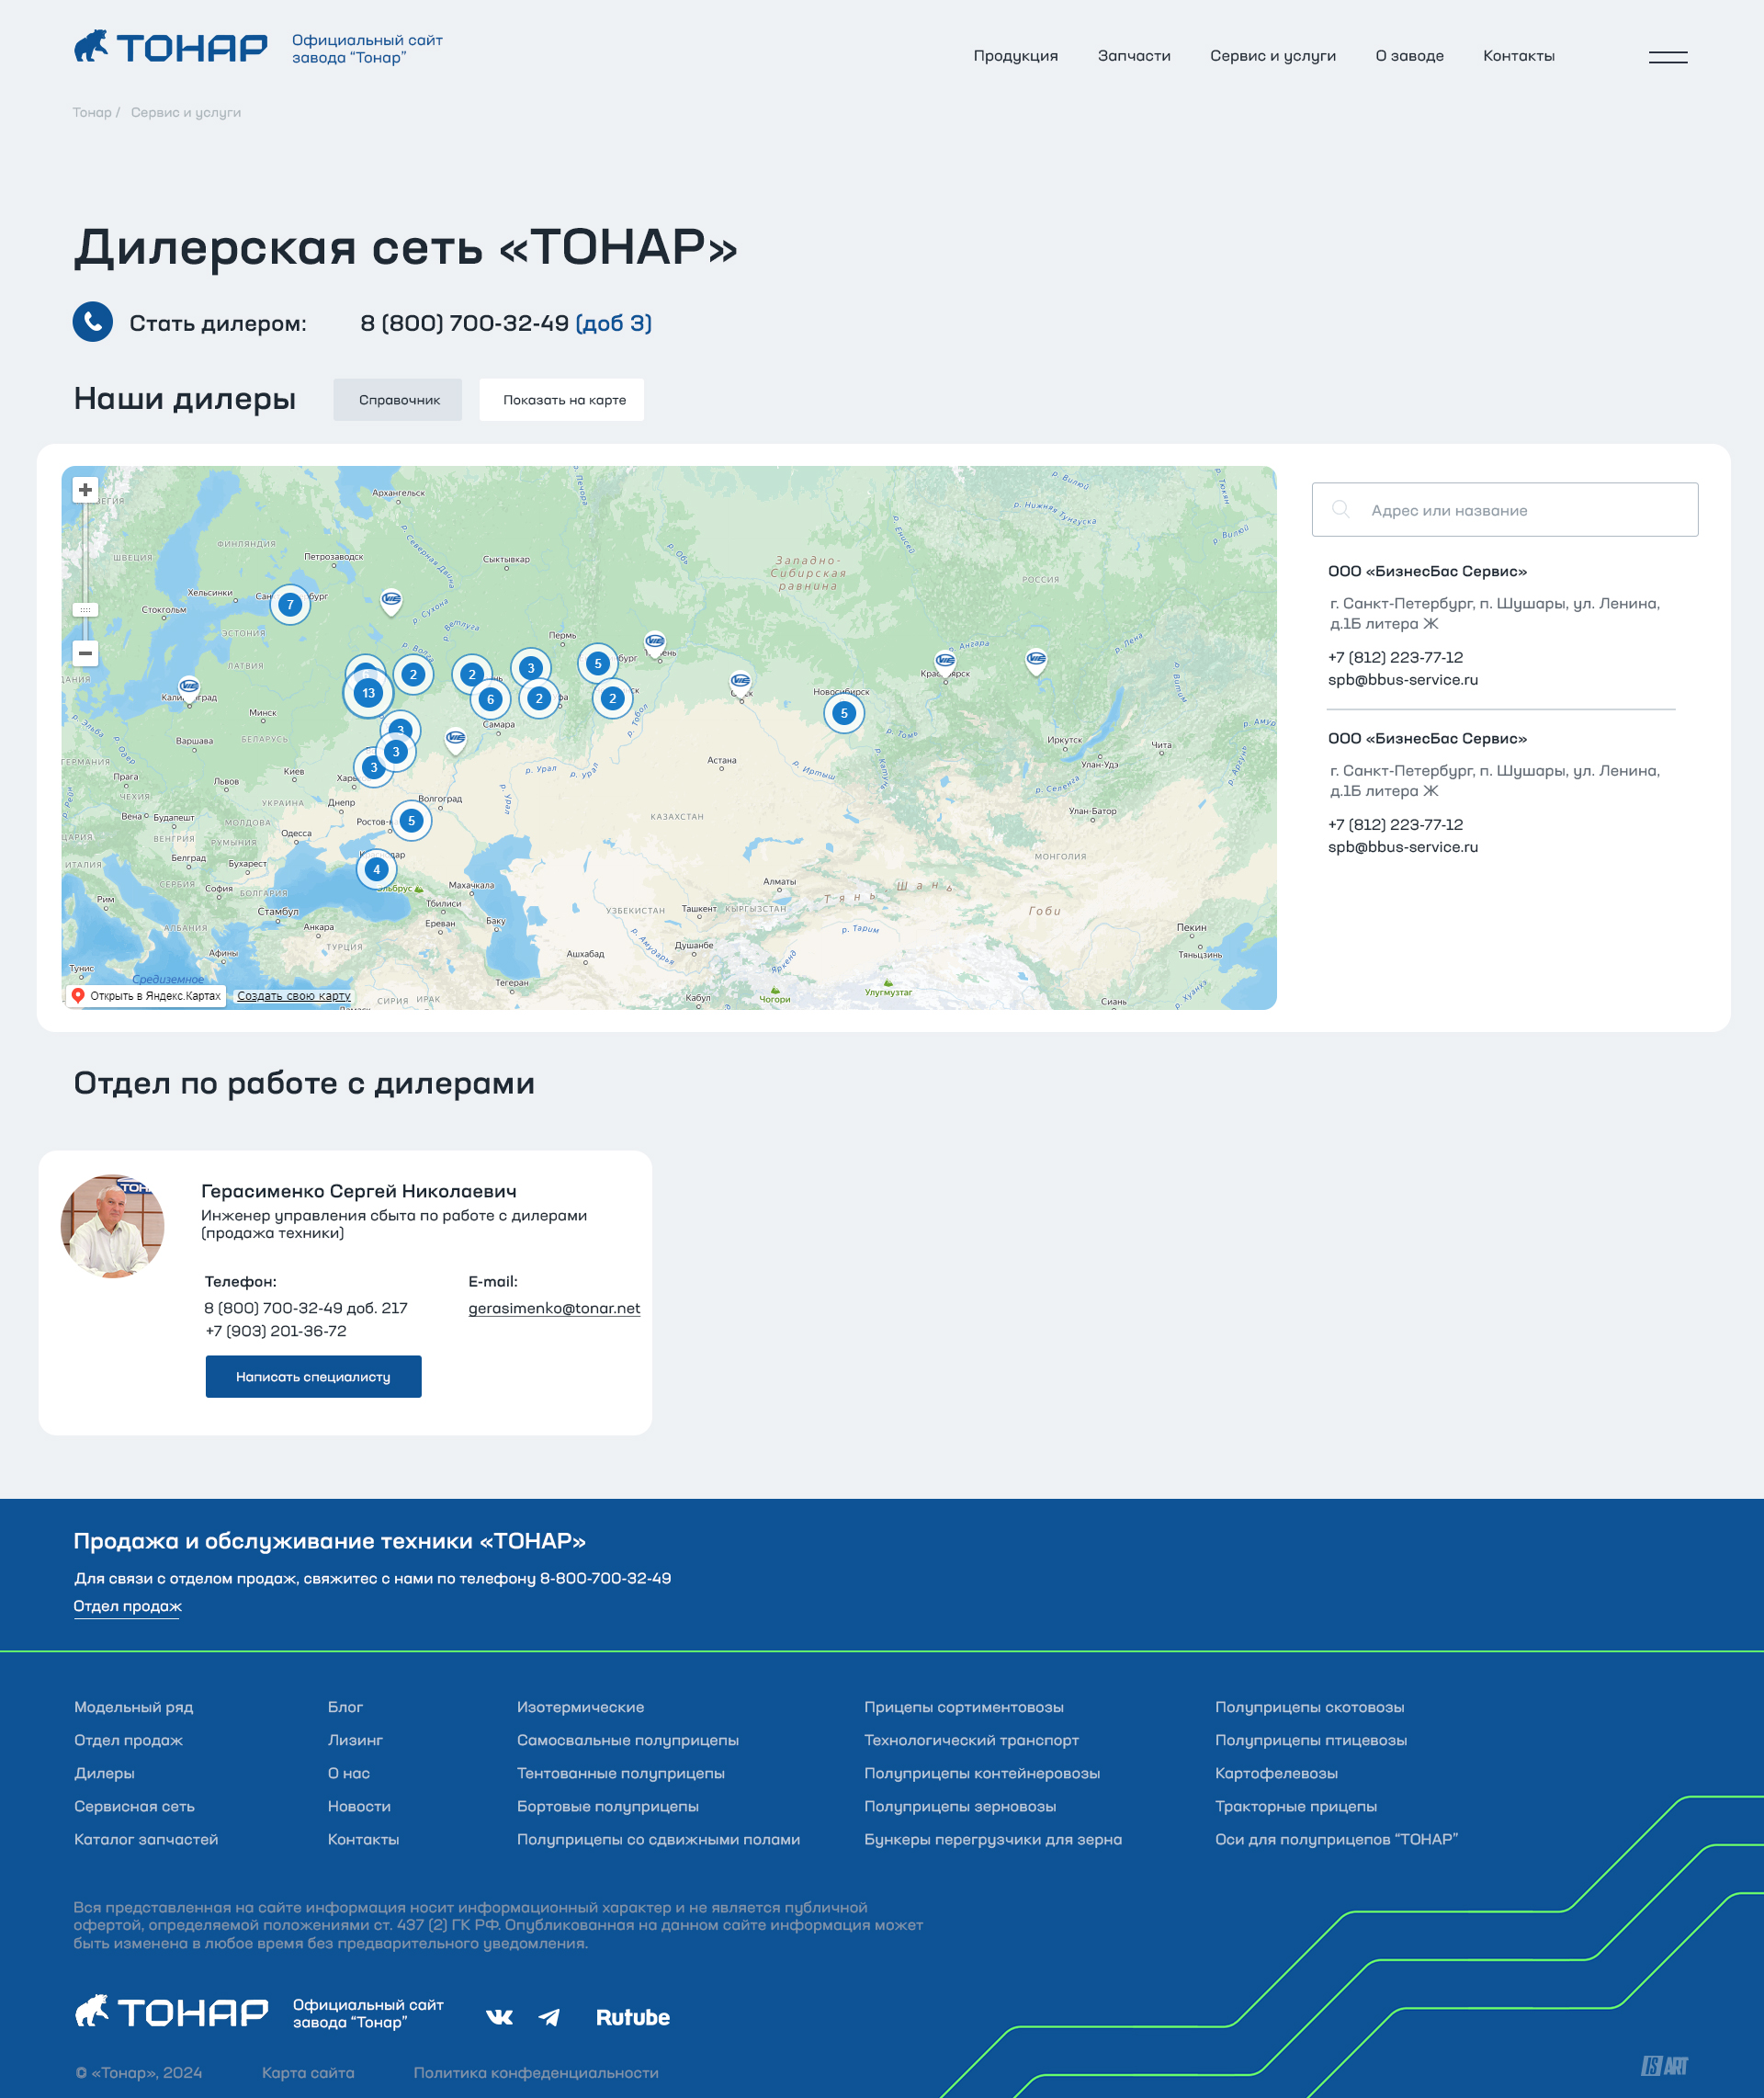Open Rutube link in footer
1764x2098 pixels.
[x=633, y=2017]
